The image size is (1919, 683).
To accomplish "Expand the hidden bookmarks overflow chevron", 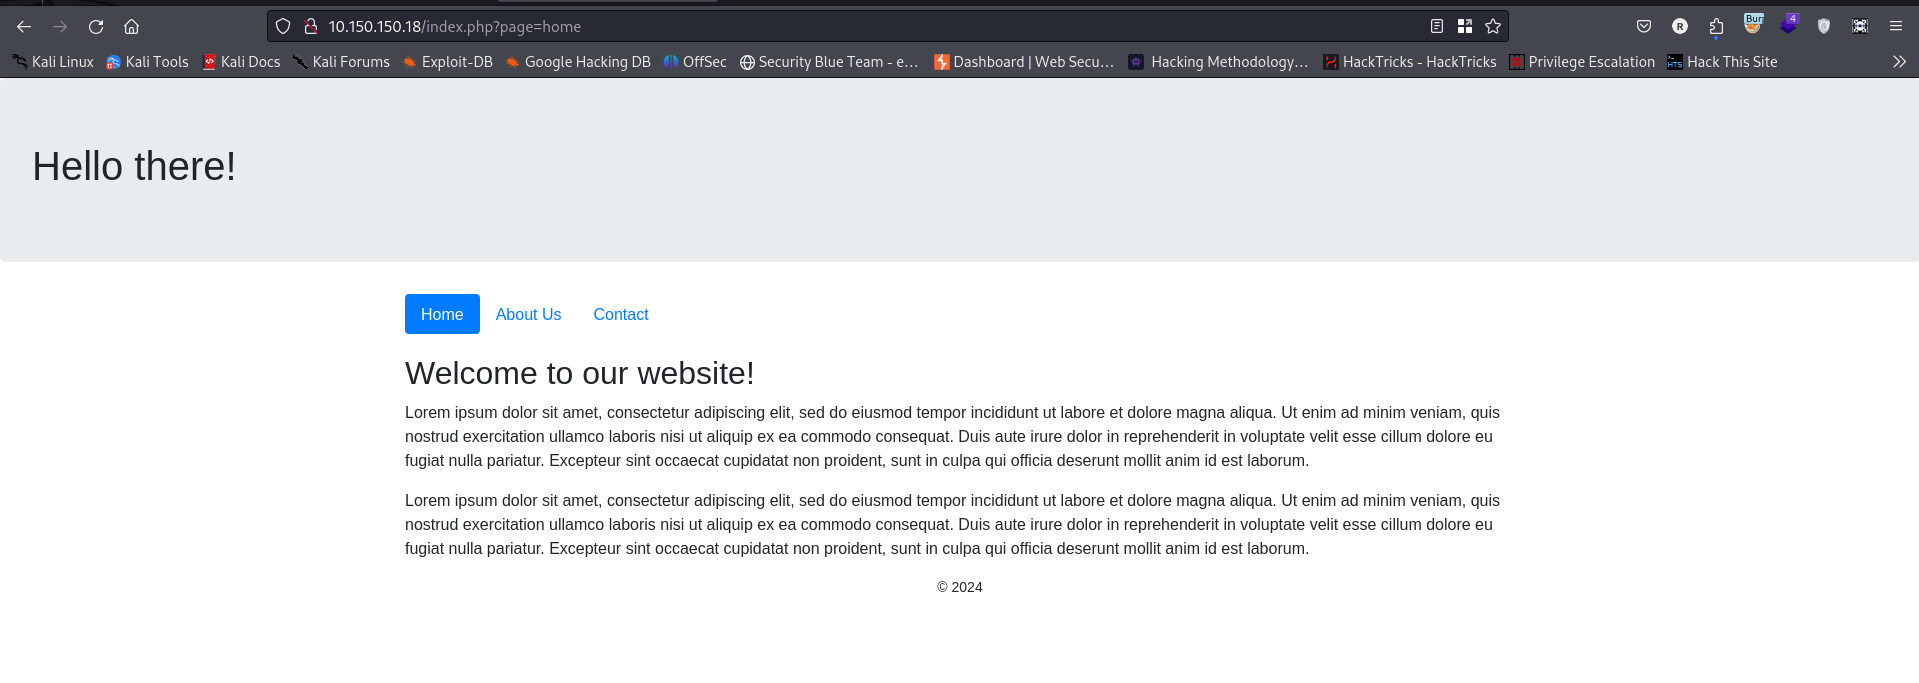I will pos(1899,62).
